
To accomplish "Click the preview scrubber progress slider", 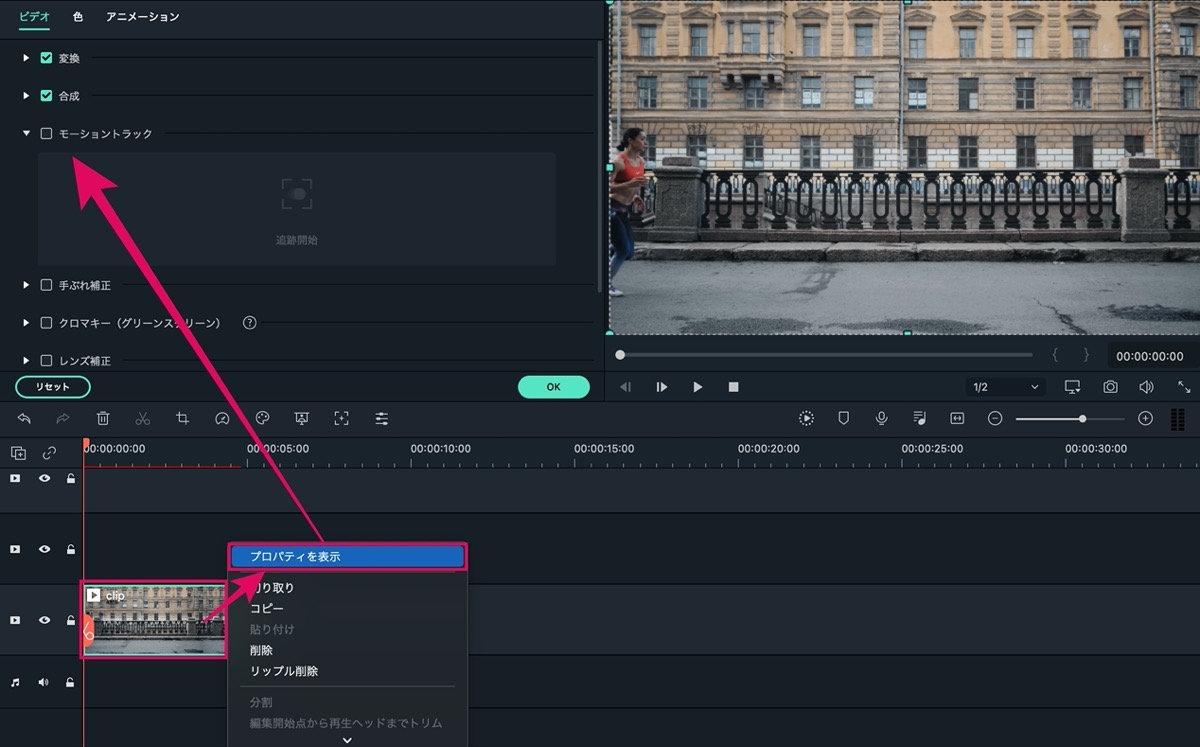I will tap(825, 355).
